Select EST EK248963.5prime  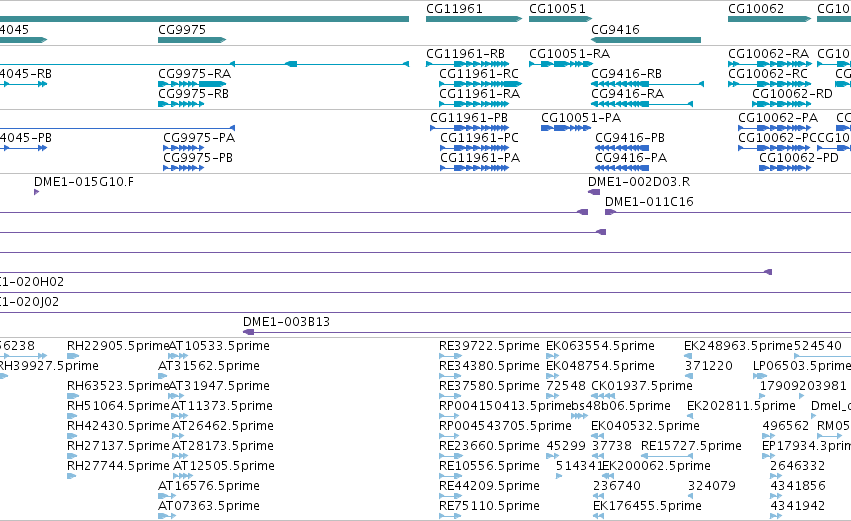688,356
